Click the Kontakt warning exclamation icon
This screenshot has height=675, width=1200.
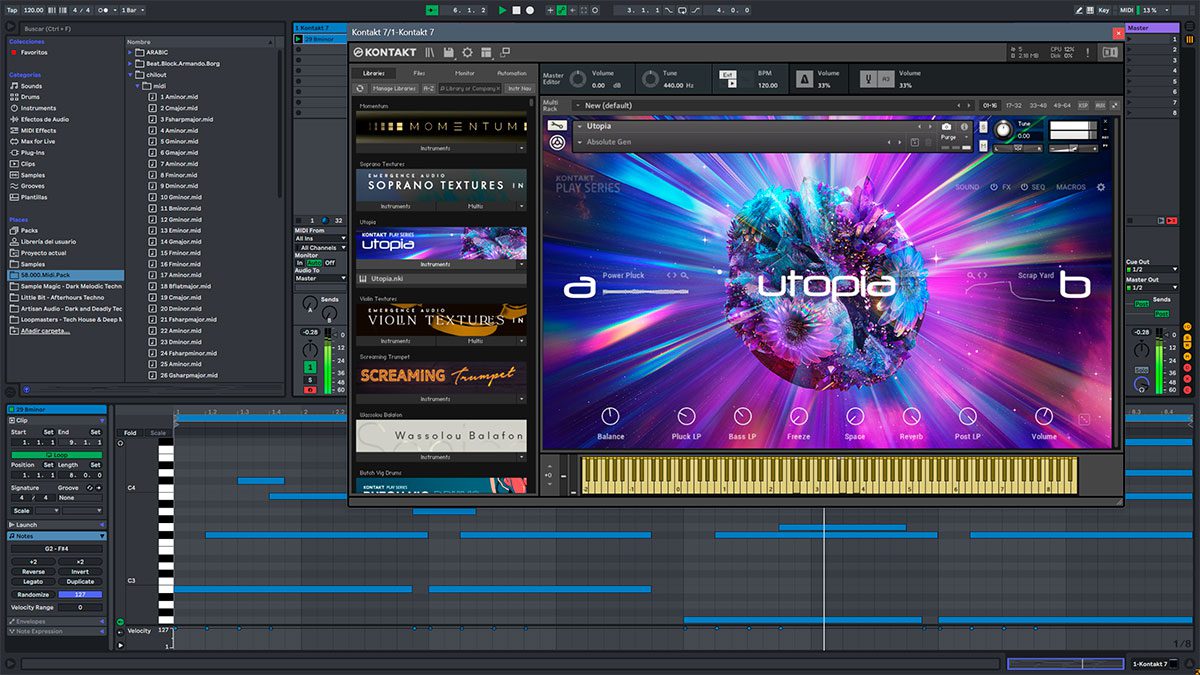(1087, 52)
